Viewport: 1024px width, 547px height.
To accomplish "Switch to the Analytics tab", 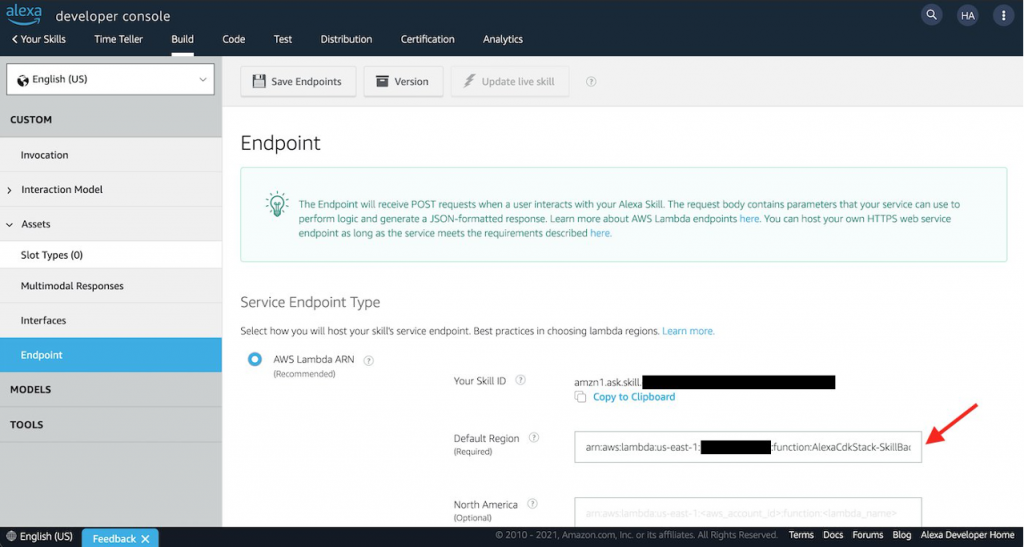I will pyautogui.click(x=503, y=39).
